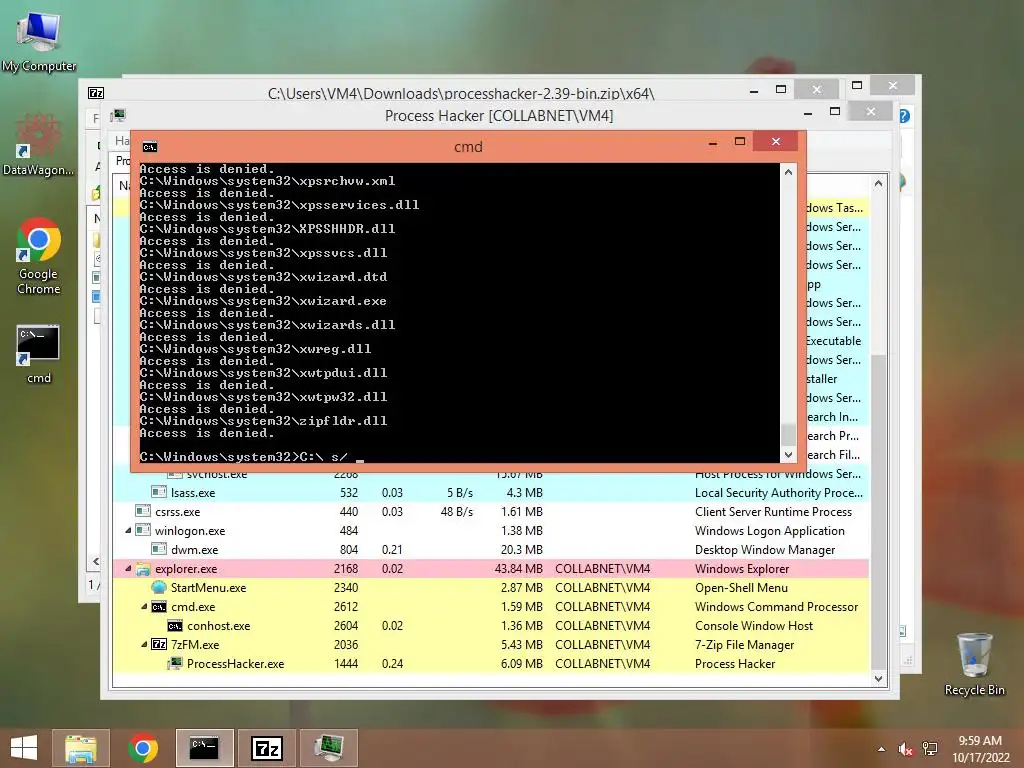Click the csrss.exe process icon
The height and width of the screenshot is (768, 1024).
(143, 511)
